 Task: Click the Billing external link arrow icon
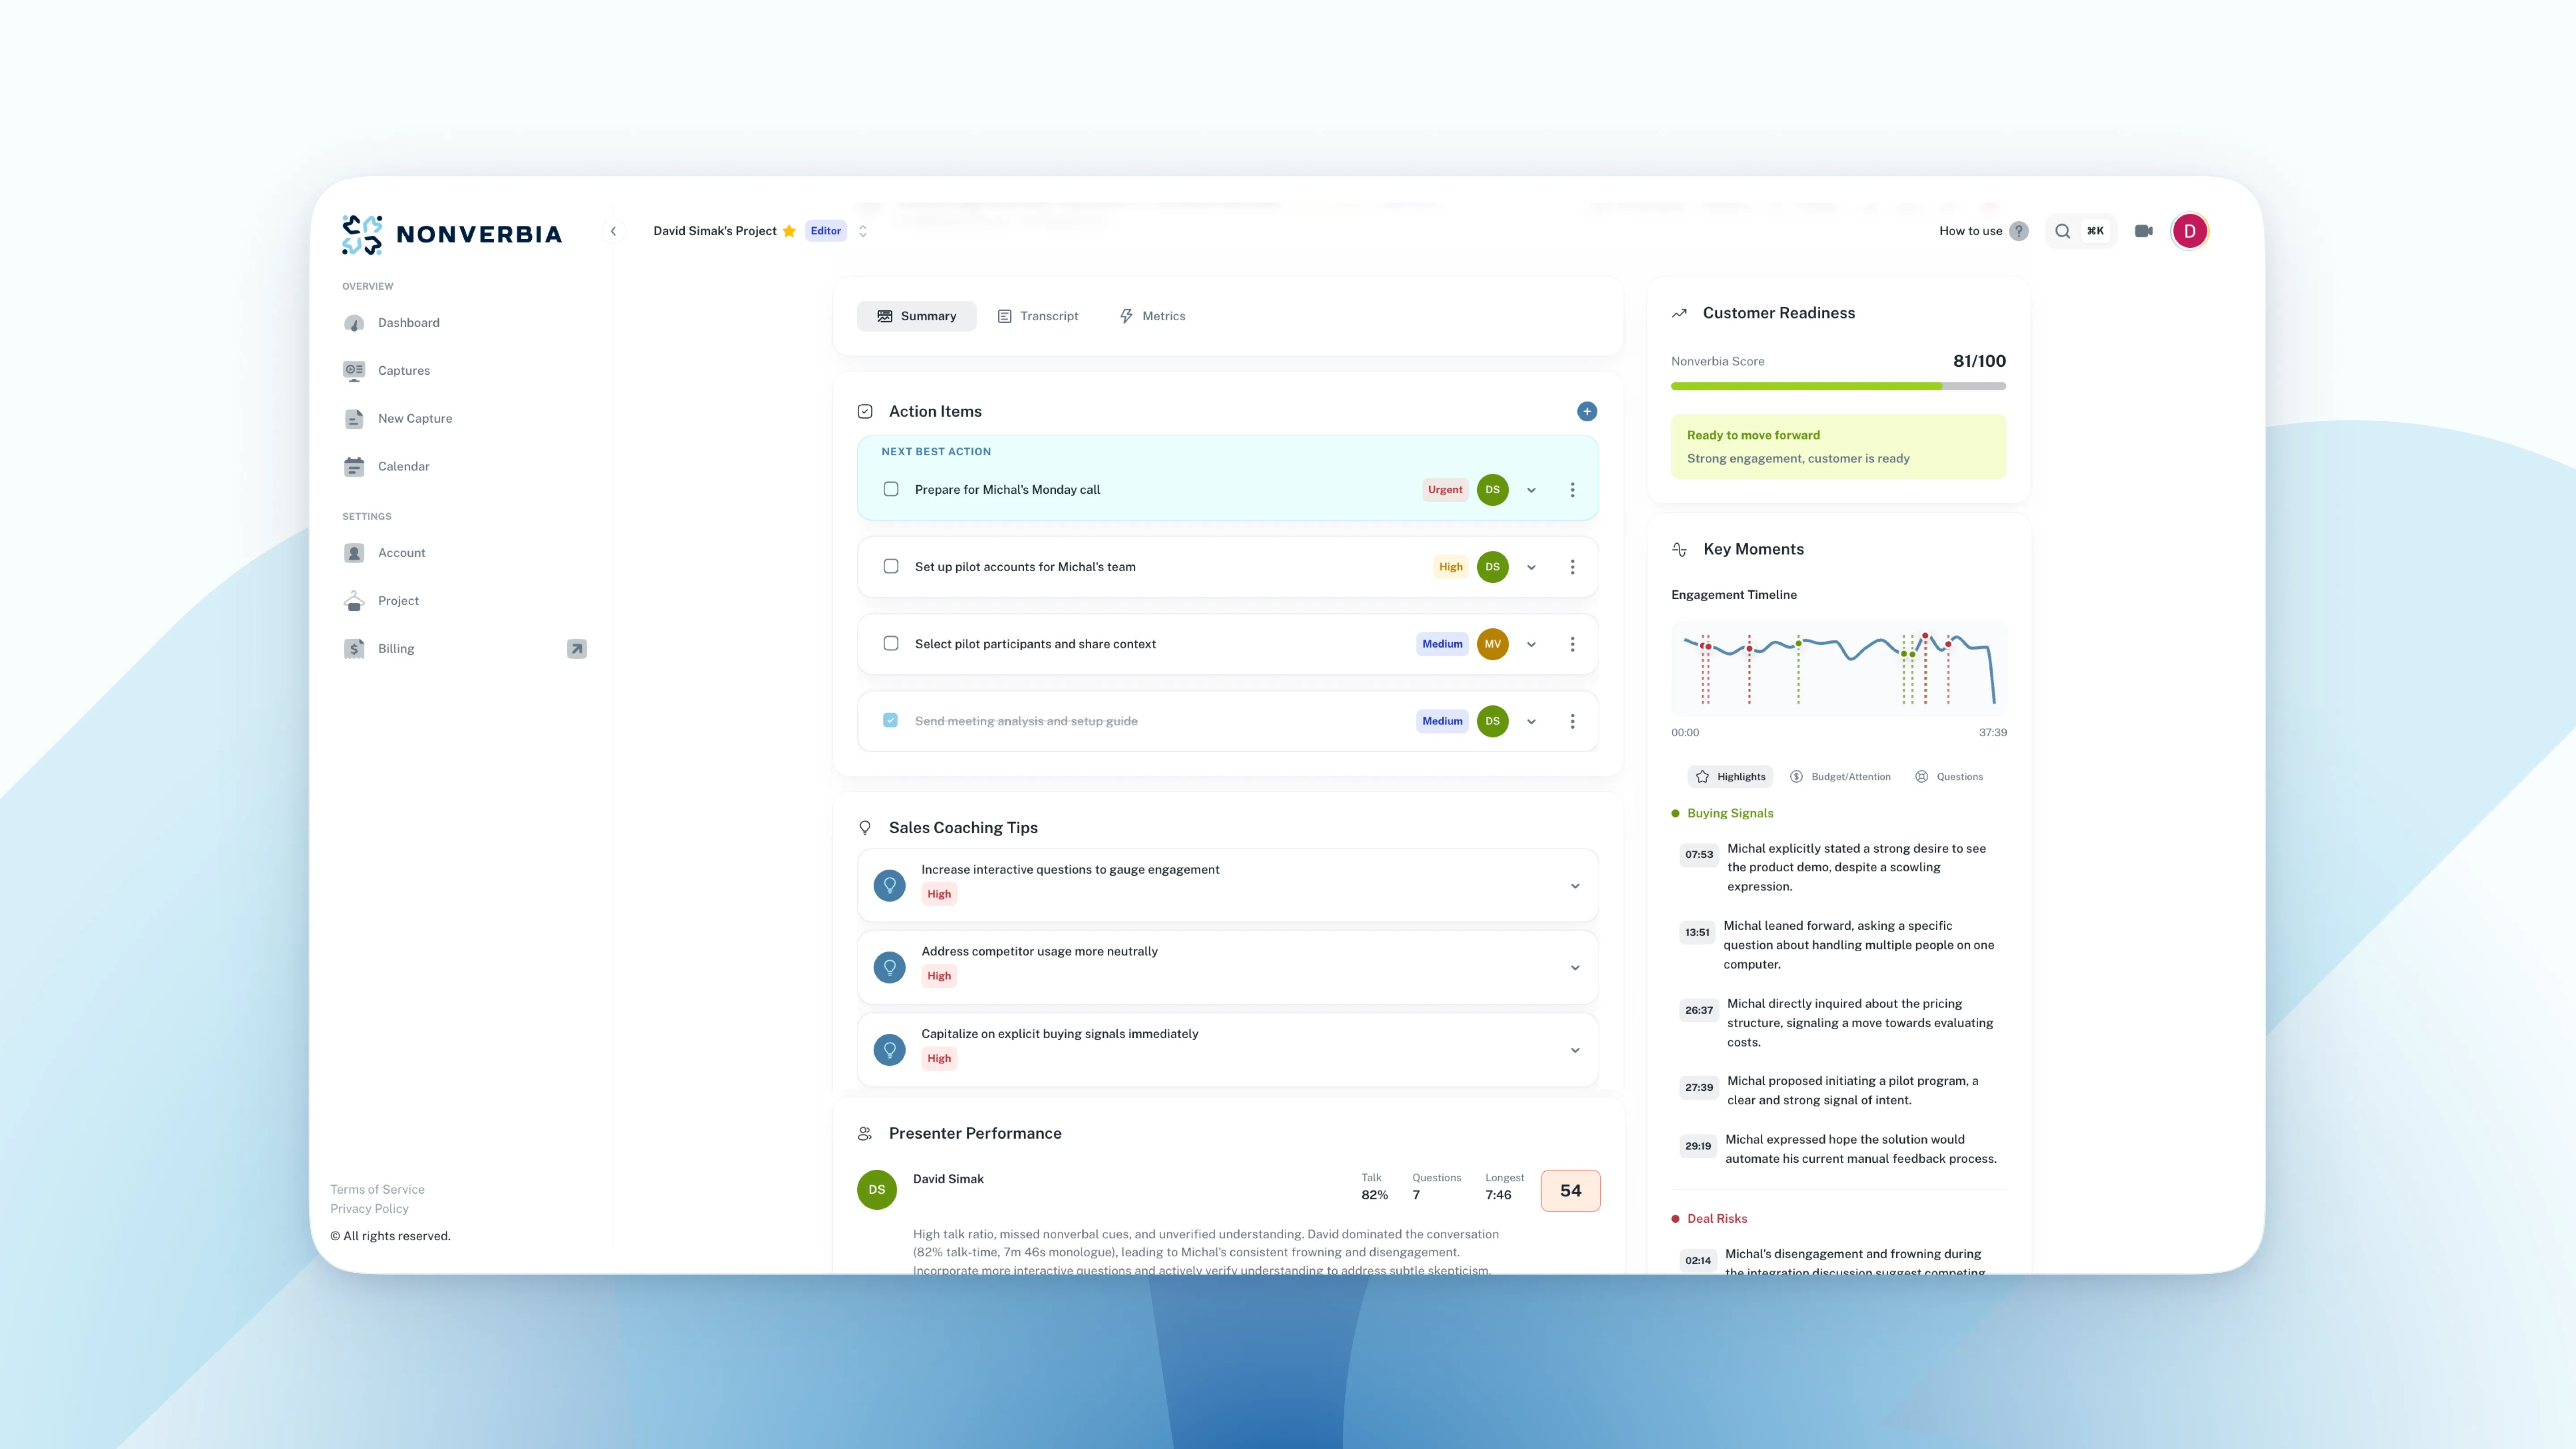(x=577, y=649)
